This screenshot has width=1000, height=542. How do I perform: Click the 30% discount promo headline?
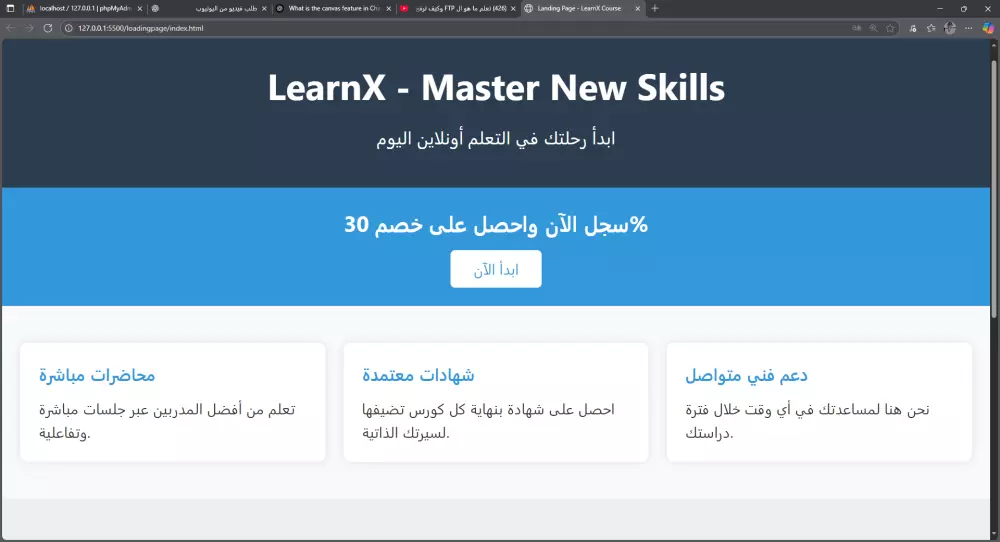tap(496, 224)
